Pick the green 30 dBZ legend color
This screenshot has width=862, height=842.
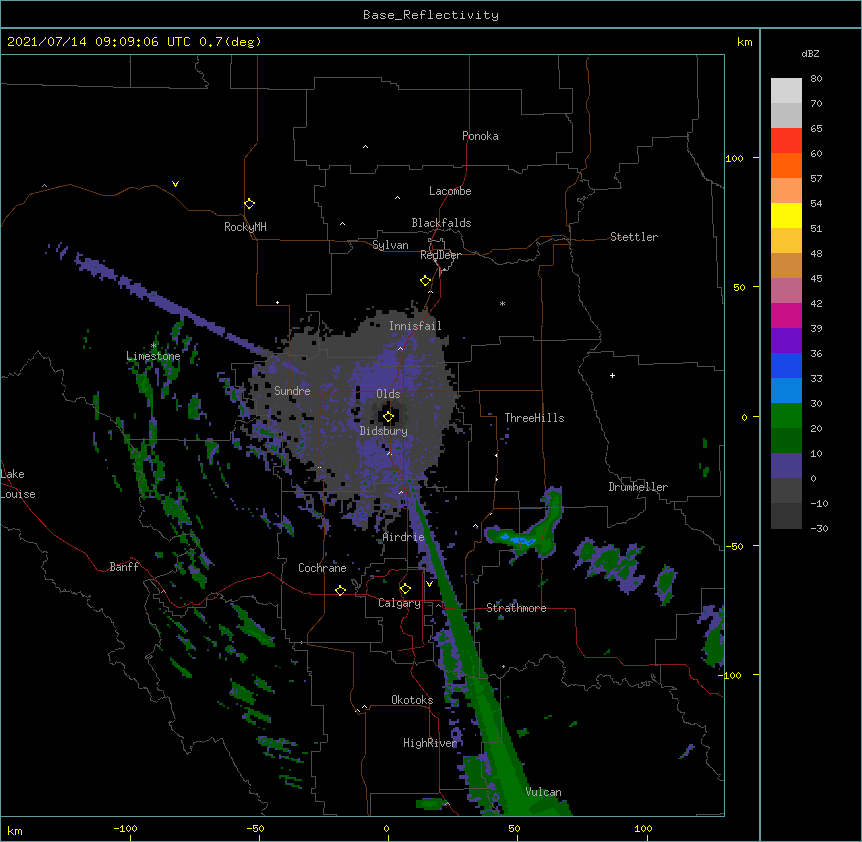click(786, 416)
